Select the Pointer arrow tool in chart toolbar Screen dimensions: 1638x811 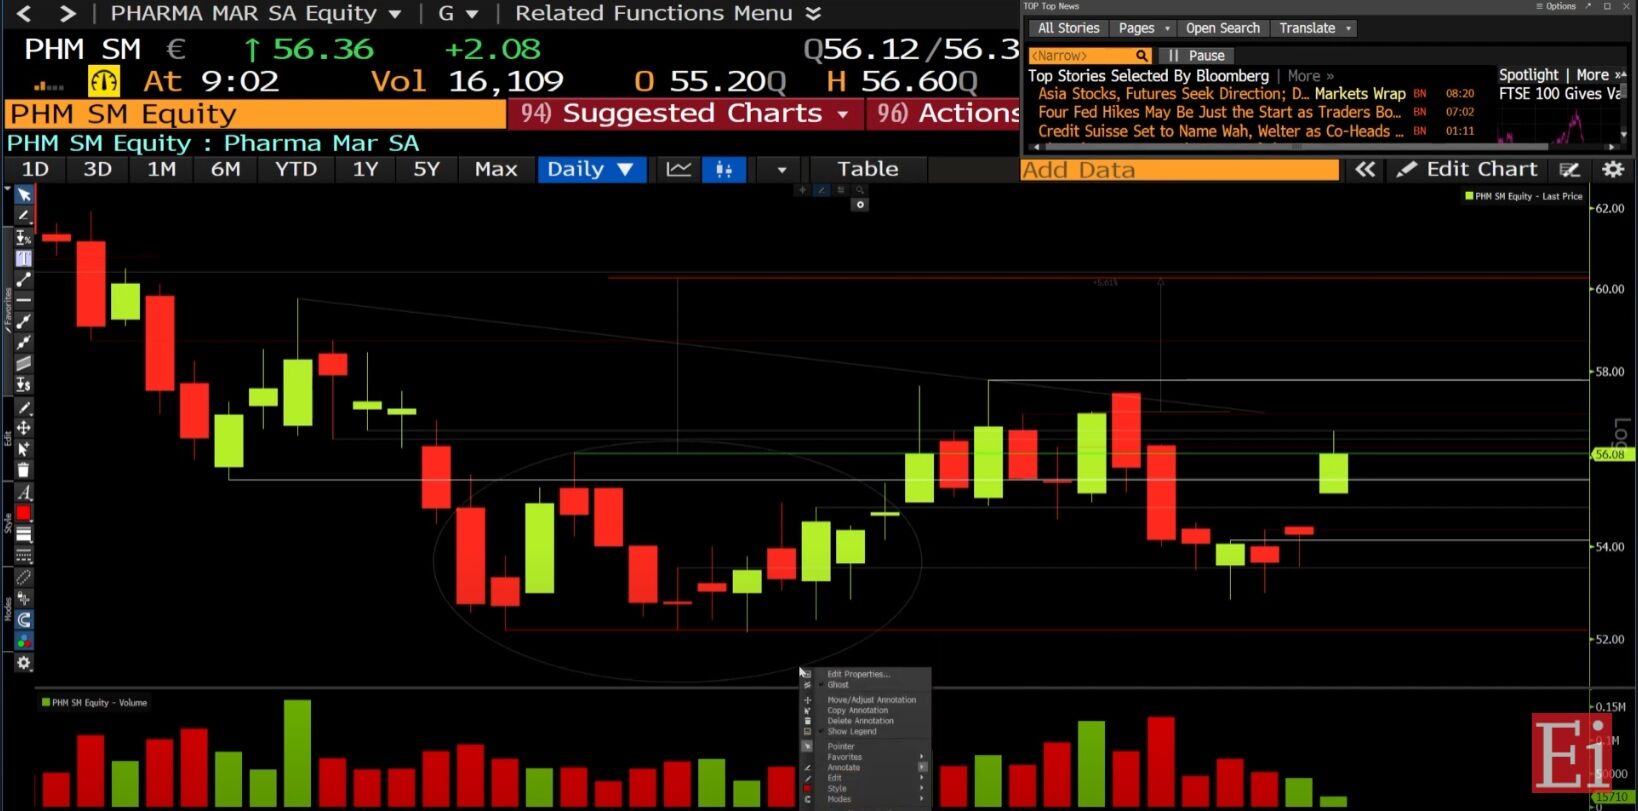[x=23, y=195]
